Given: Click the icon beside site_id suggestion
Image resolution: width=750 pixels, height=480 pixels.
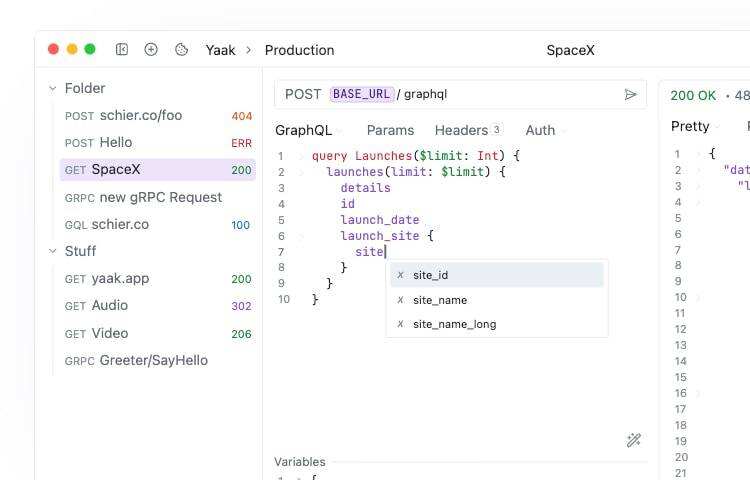Looking at the screenshot, I should [x=401, y=275].
